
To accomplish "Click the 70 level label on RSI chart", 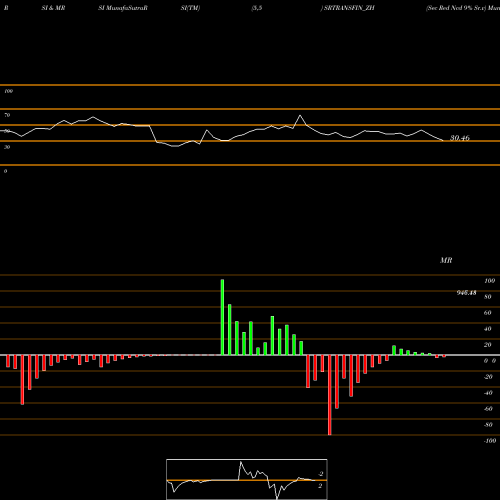I will coord(7,115).
